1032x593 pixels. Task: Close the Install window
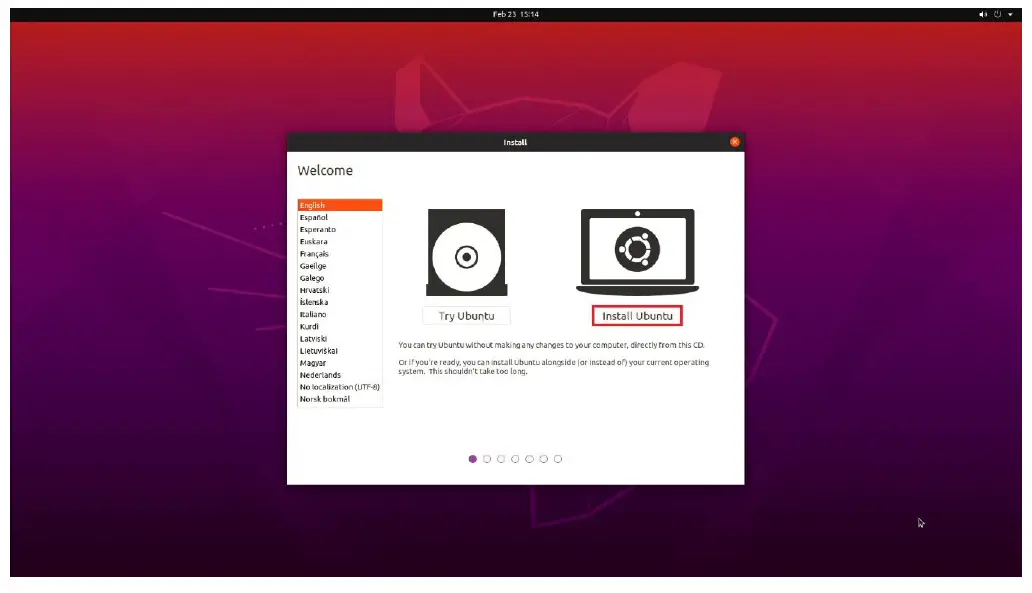click(x=735, y=141)
